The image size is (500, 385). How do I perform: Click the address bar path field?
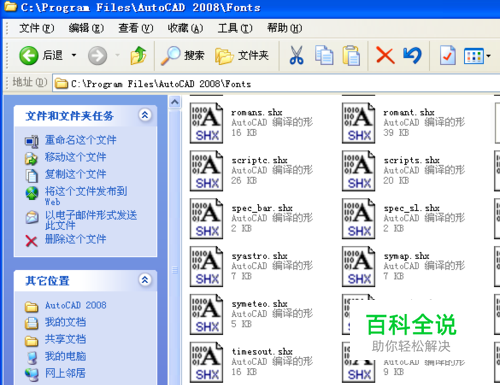pyautogui.click(x=276, y=83)
